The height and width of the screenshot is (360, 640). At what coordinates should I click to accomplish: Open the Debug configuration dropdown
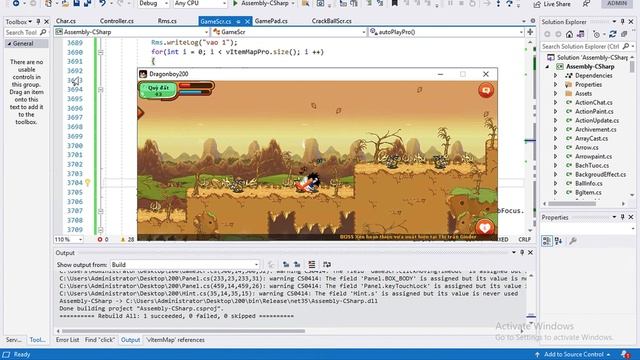(153, 3)
